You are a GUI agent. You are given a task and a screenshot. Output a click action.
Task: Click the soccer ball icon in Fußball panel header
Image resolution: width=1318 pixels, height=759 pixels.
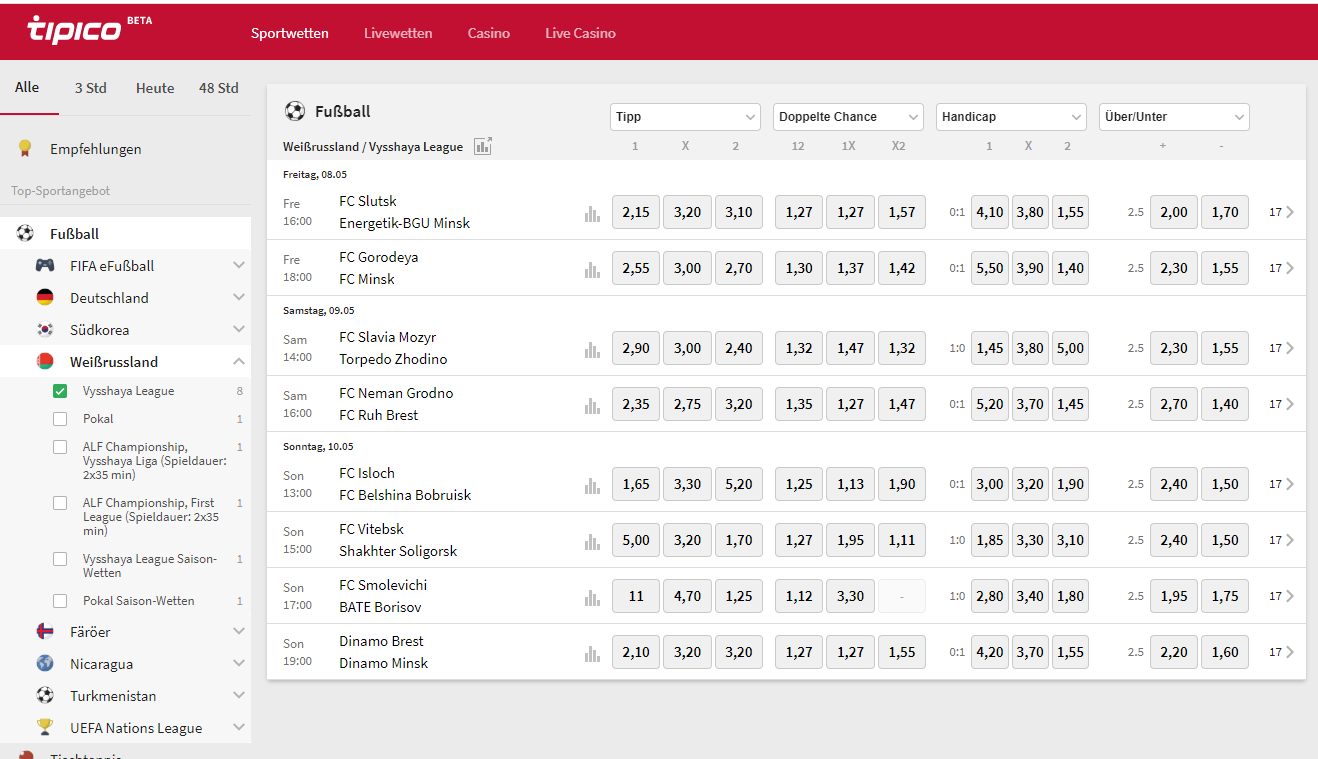click(295, 111)
